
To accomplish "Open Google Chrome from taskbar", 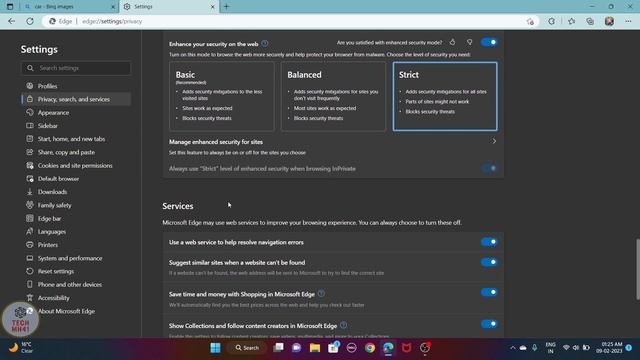I will (x=370, y=348).
